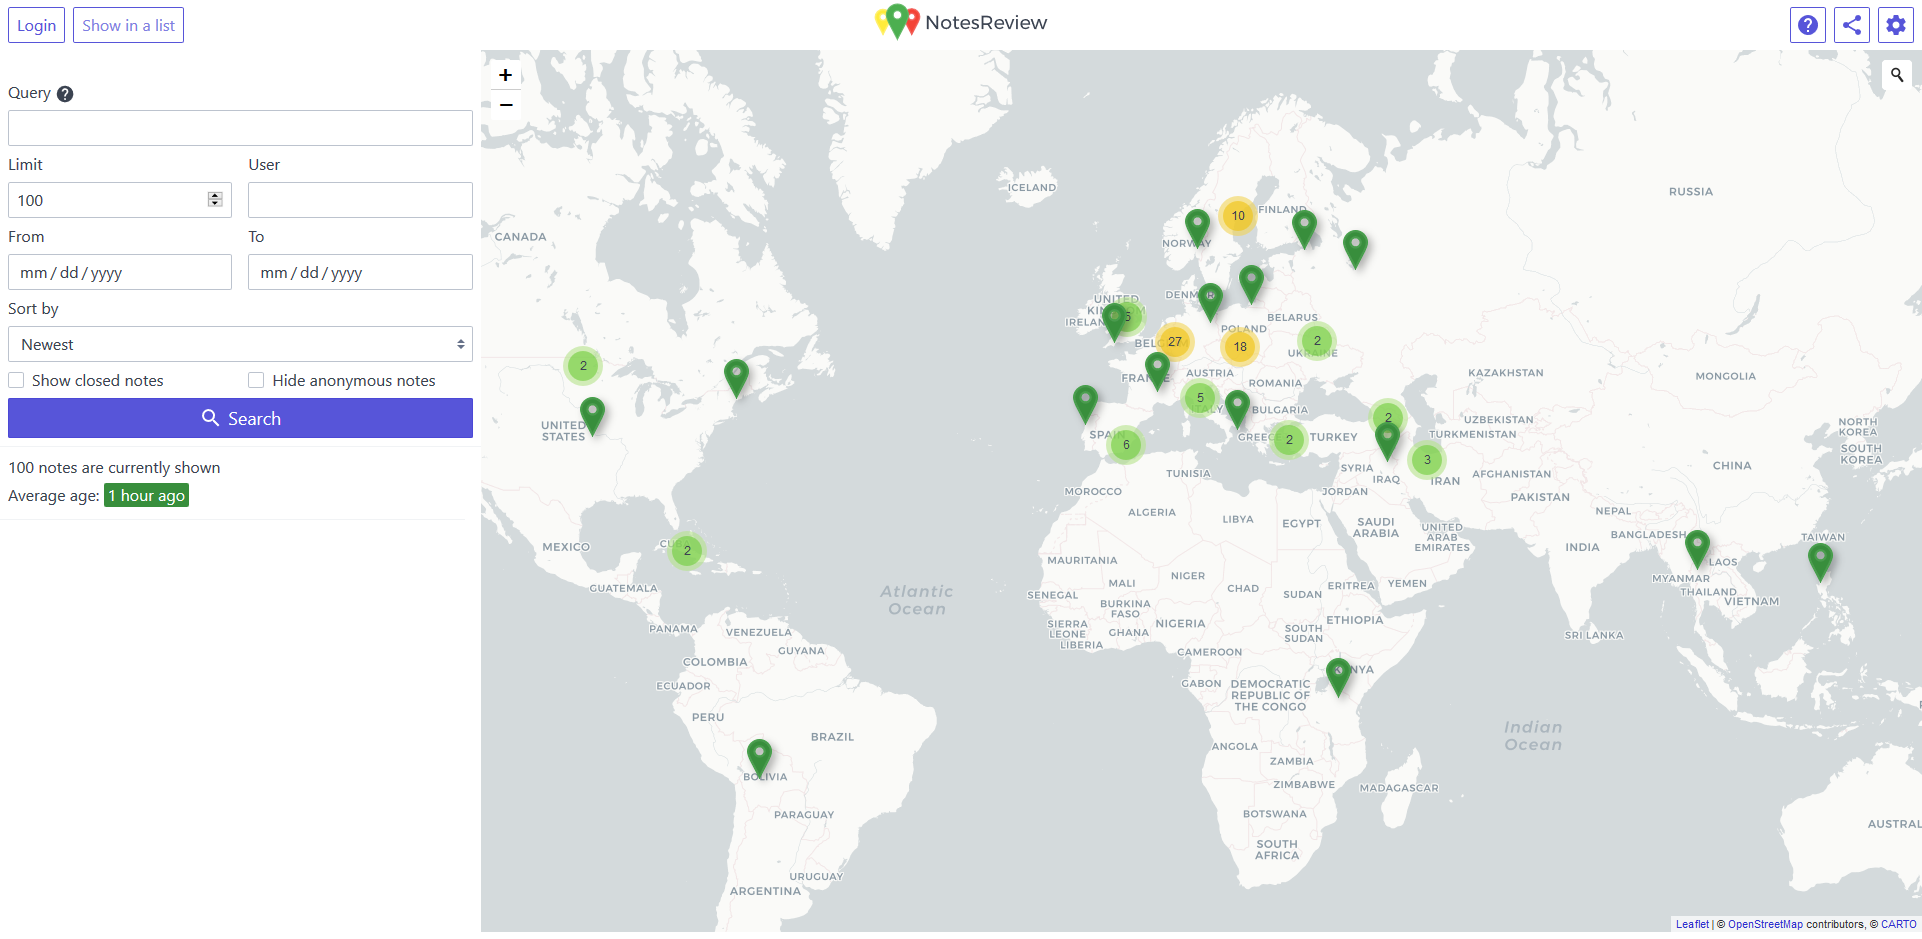Open the settings gear button
1922x939 pixels.
coord(1896,25)
